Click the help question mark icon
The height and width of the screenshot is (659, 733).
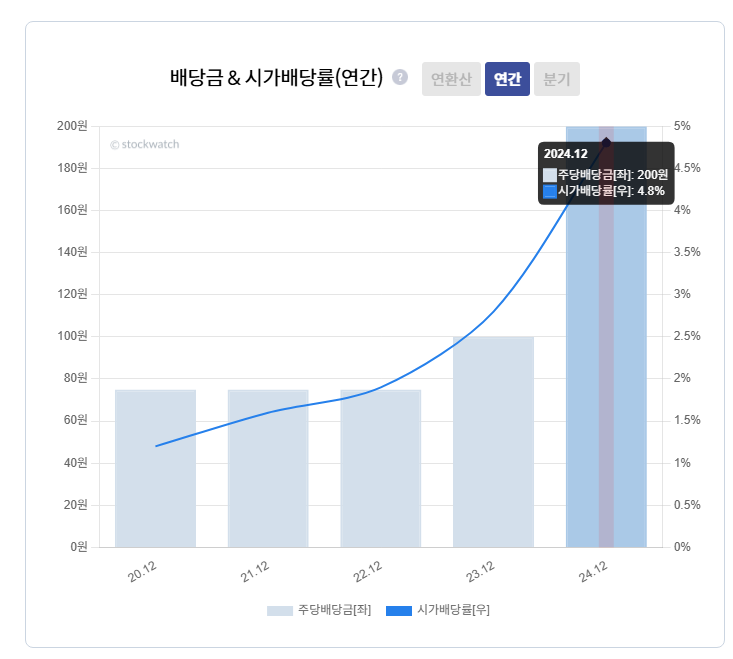coord(400,77)
